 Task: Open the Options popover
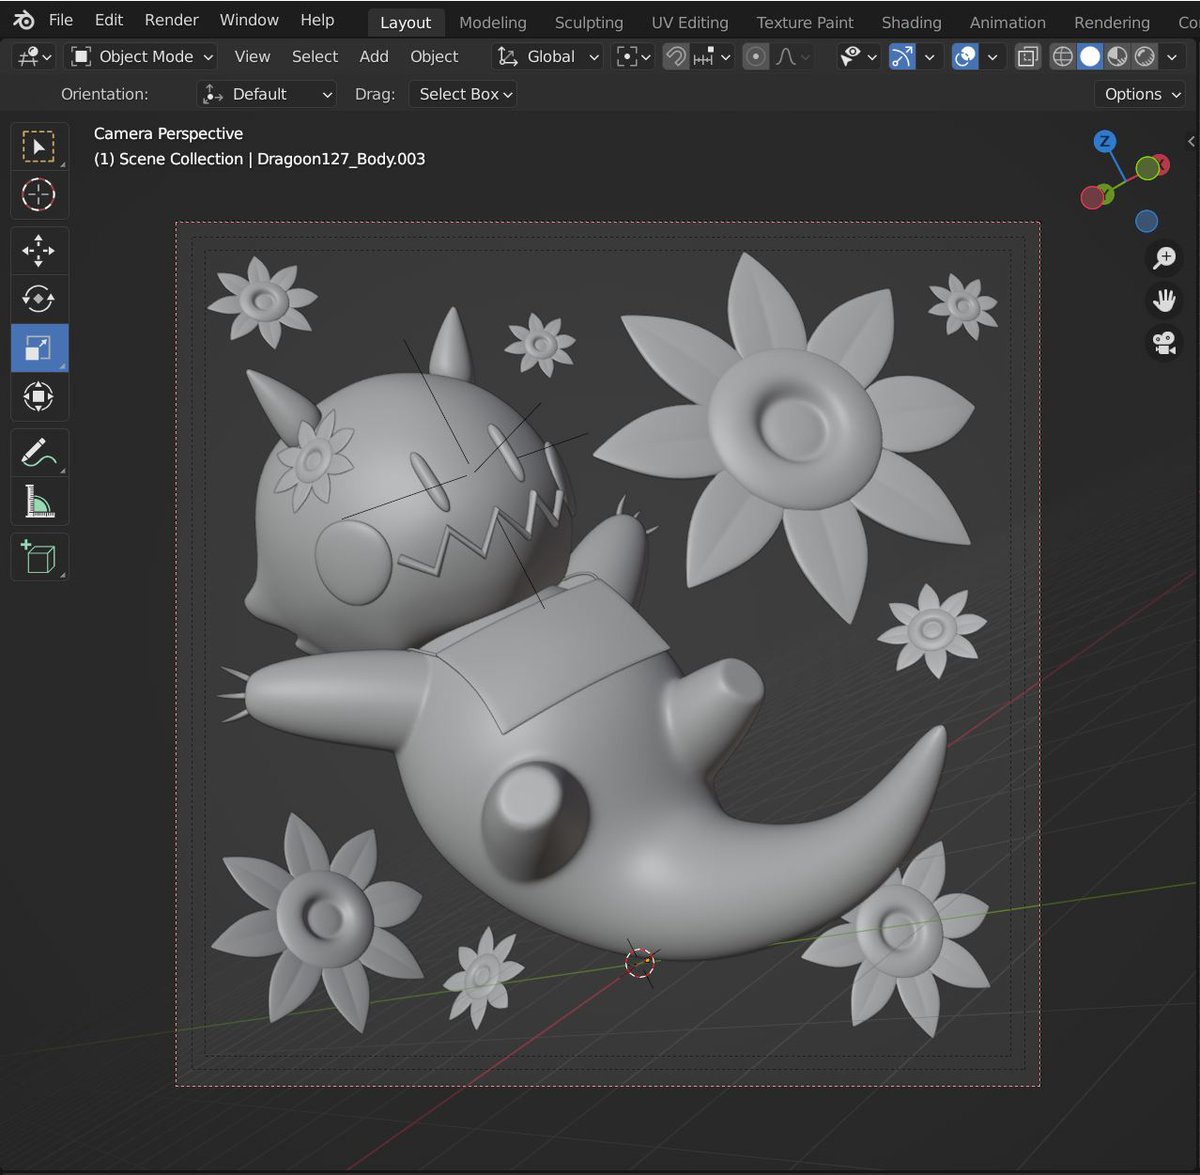click(1141, 94)
